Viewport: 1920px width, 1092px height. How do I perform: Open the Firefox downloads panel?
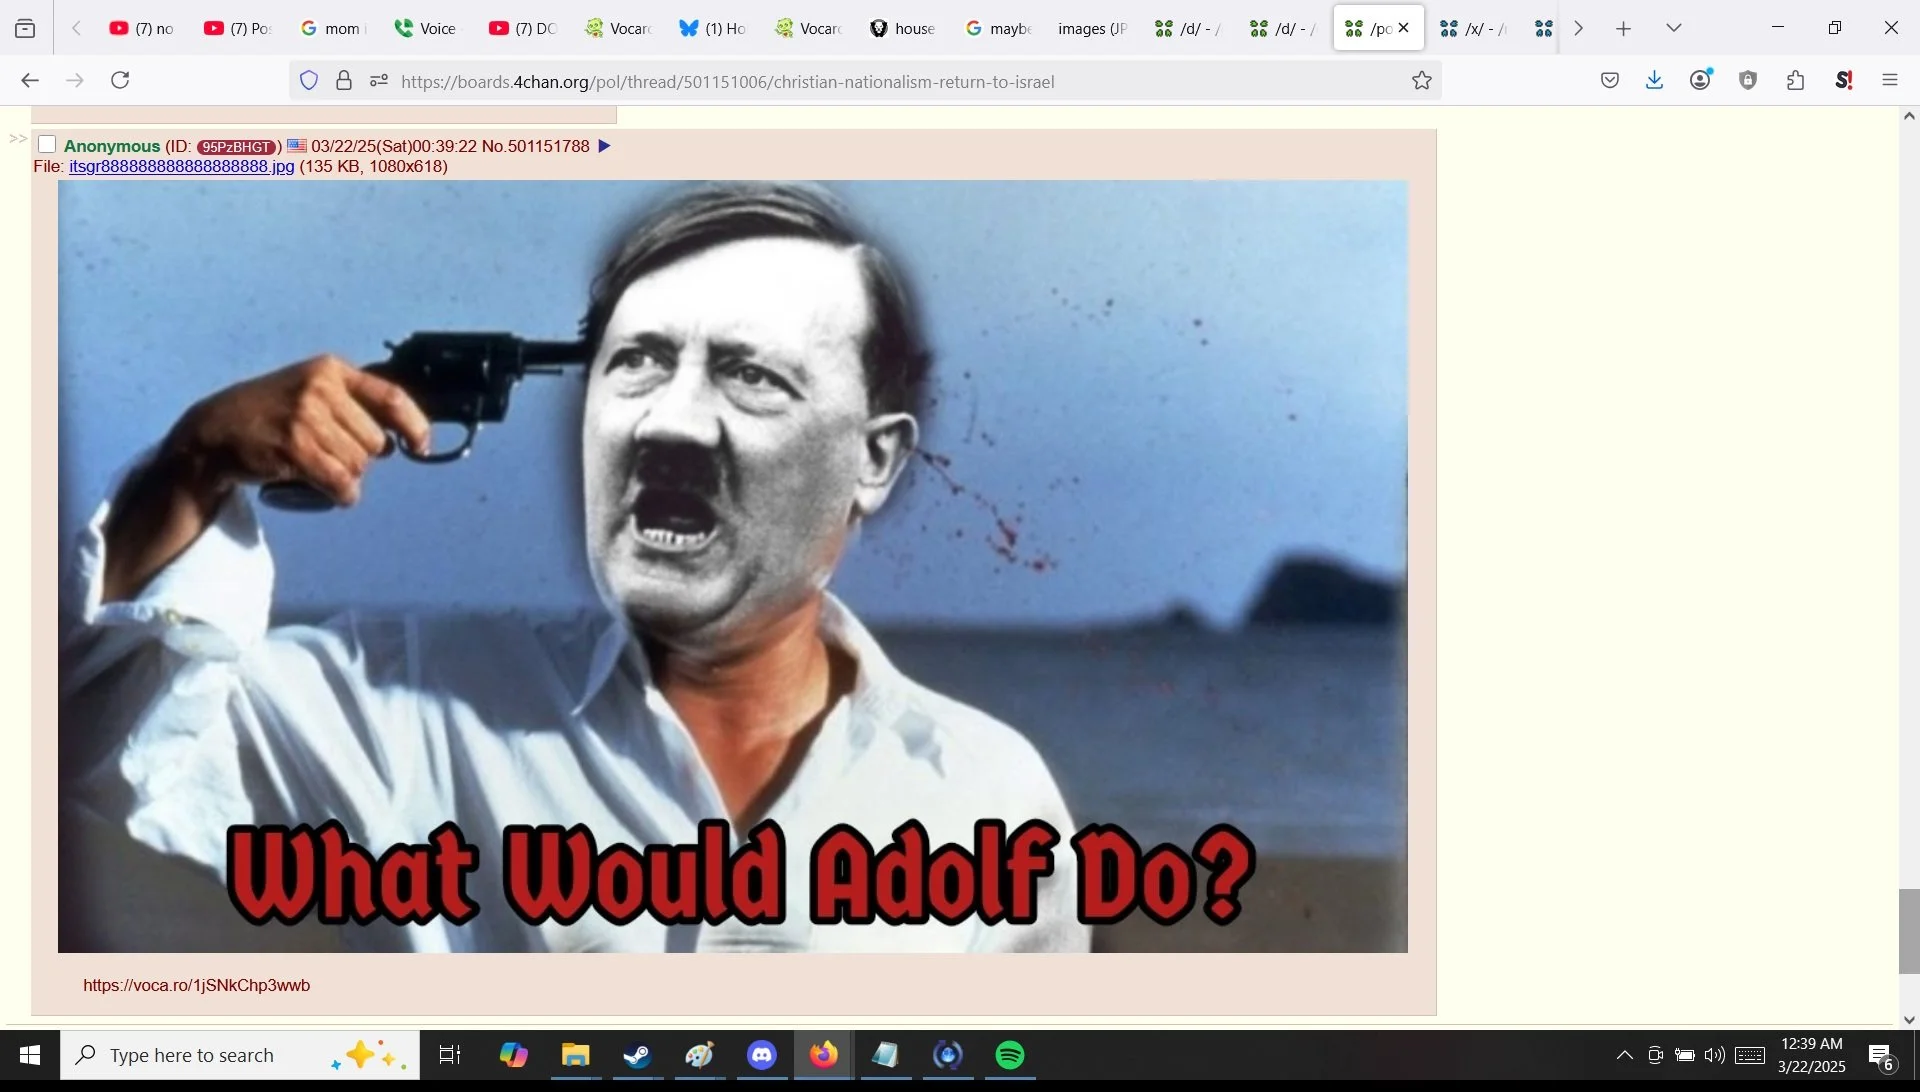1655,80
